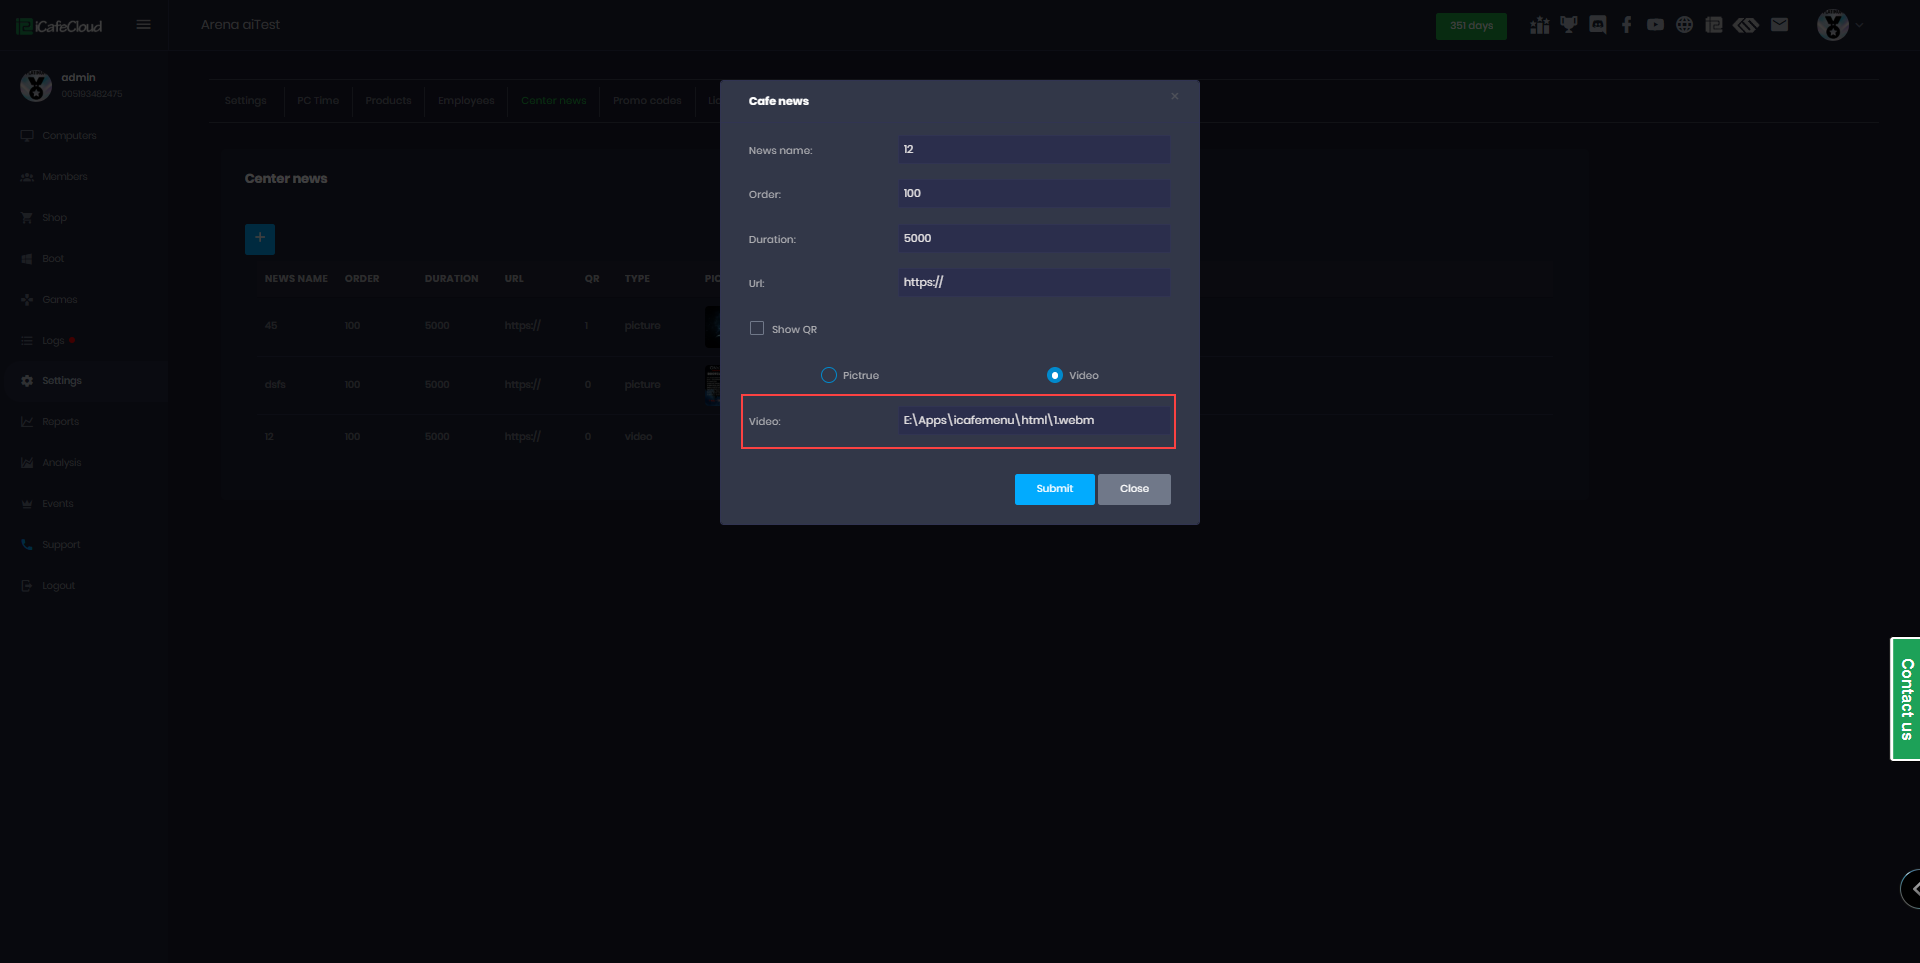The width and height of the screenshot is (1920, 963).
Task: Click the Submit button
Action: pos(1054,489)
